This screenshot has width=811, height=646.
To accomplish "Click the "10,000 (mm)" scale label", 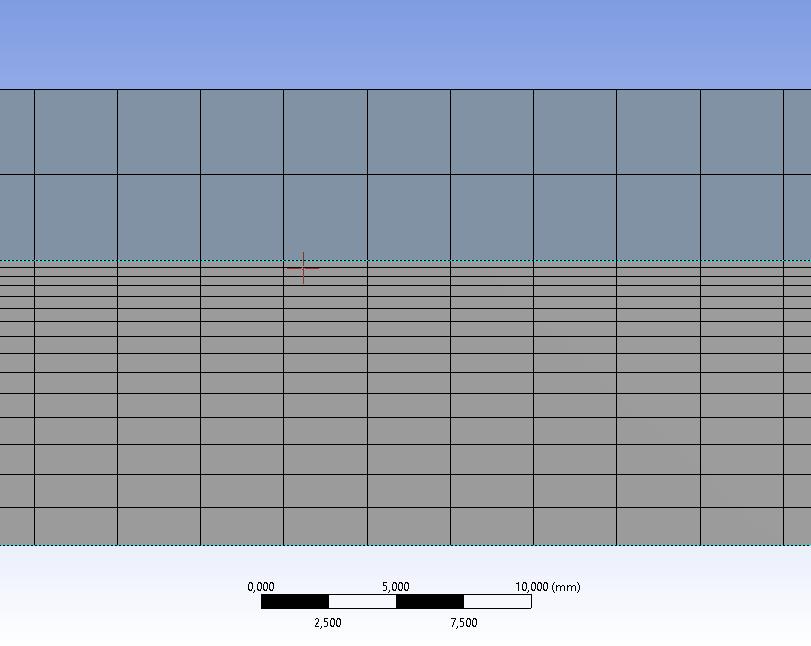I will tap(548, 587).
